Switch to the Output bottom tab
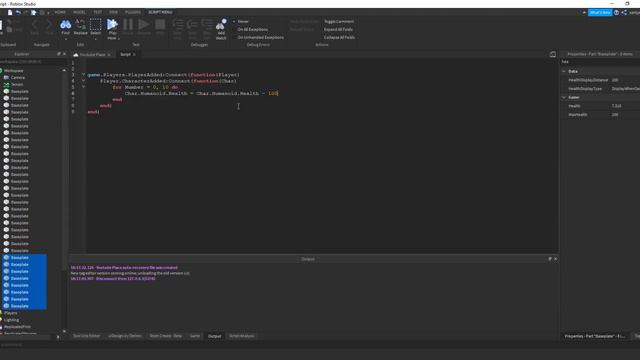The image size is (640, 360). point(215,336)
